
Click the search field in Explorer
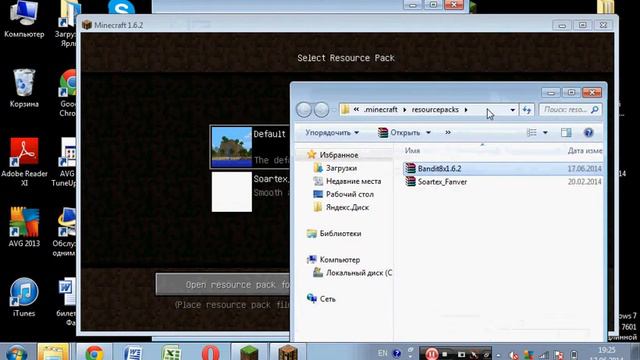(x=571, y=109)
